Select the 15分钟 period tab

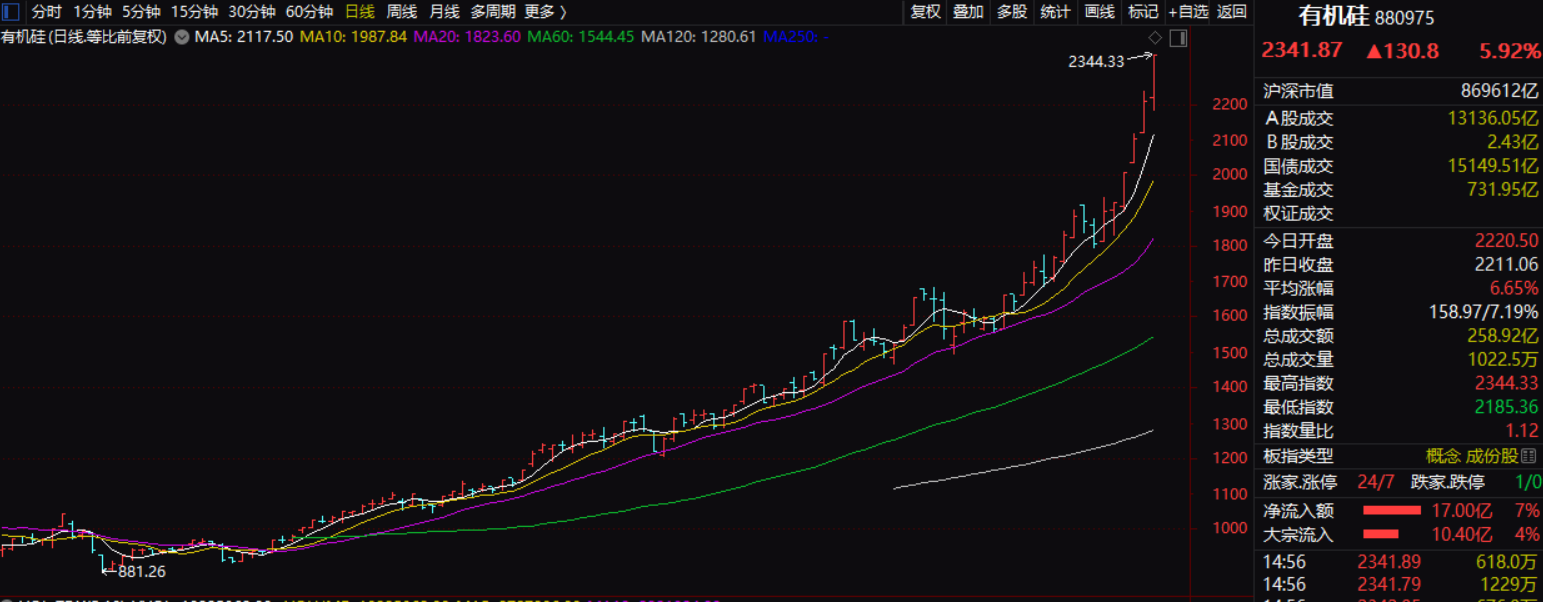point(194,12)
